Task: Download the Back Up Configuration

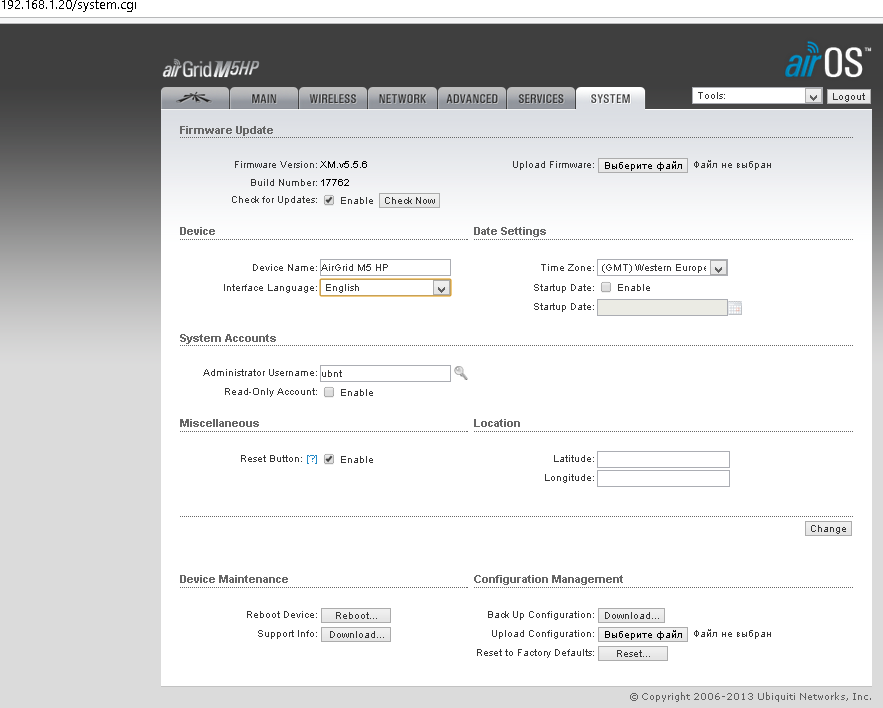Action: point(631,616)
